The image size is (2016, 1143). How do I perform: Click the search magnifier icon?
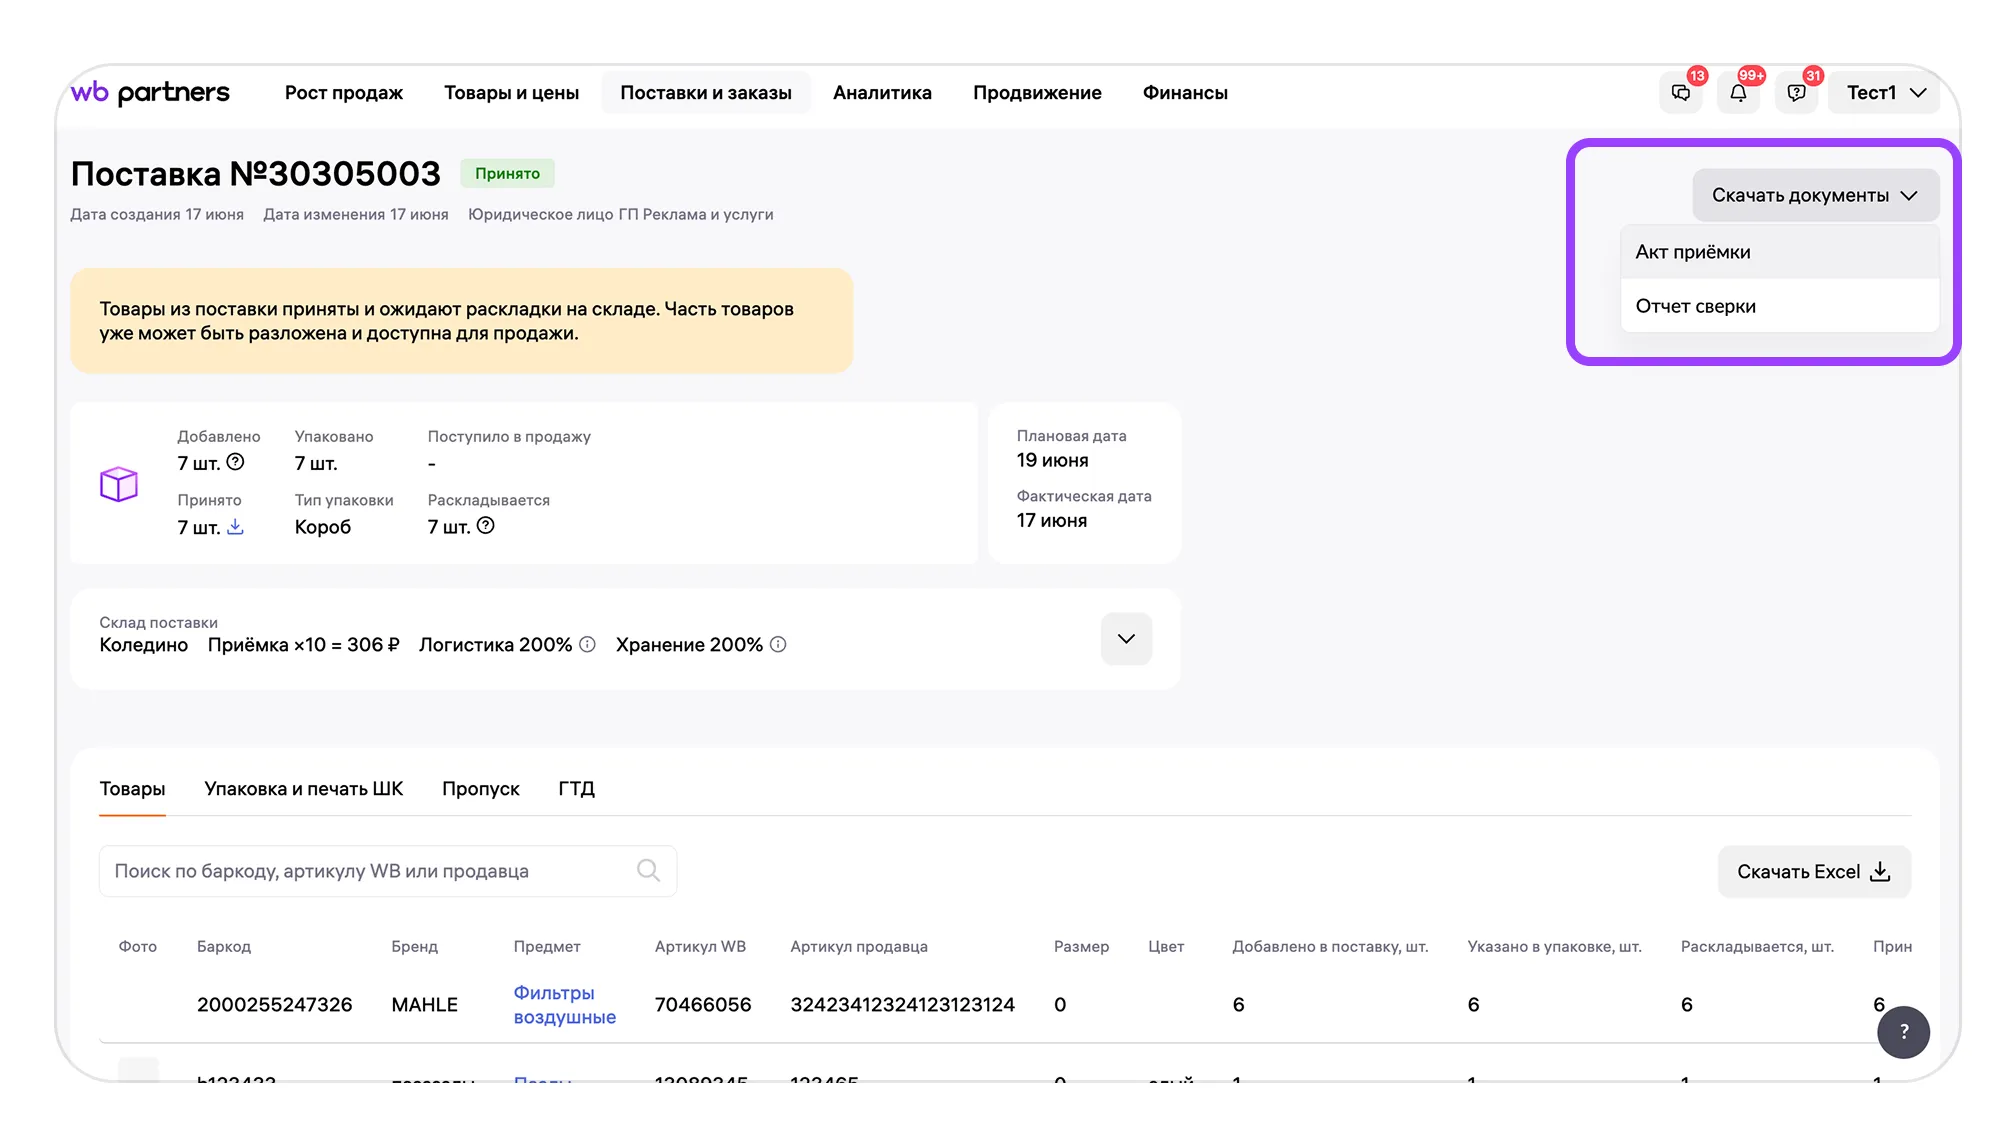648,871
